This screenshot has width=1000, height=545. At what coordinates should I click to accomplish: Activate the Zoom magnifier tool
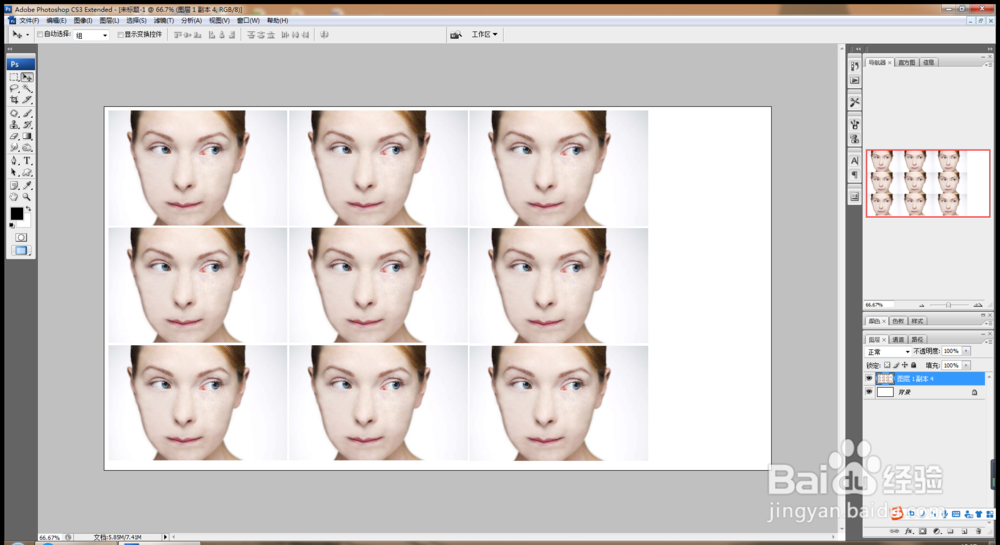click(x=28, y=197)
